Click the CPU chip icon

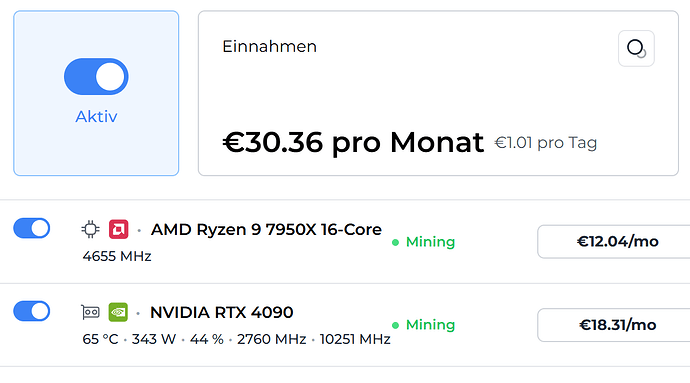(91, 229)
